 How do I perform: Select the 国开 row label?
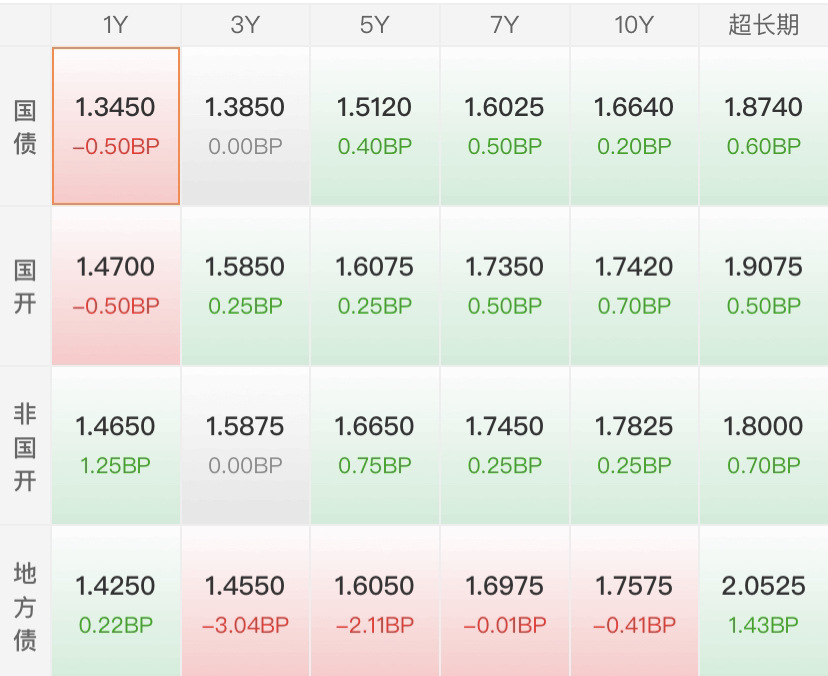tap(25, 286)
